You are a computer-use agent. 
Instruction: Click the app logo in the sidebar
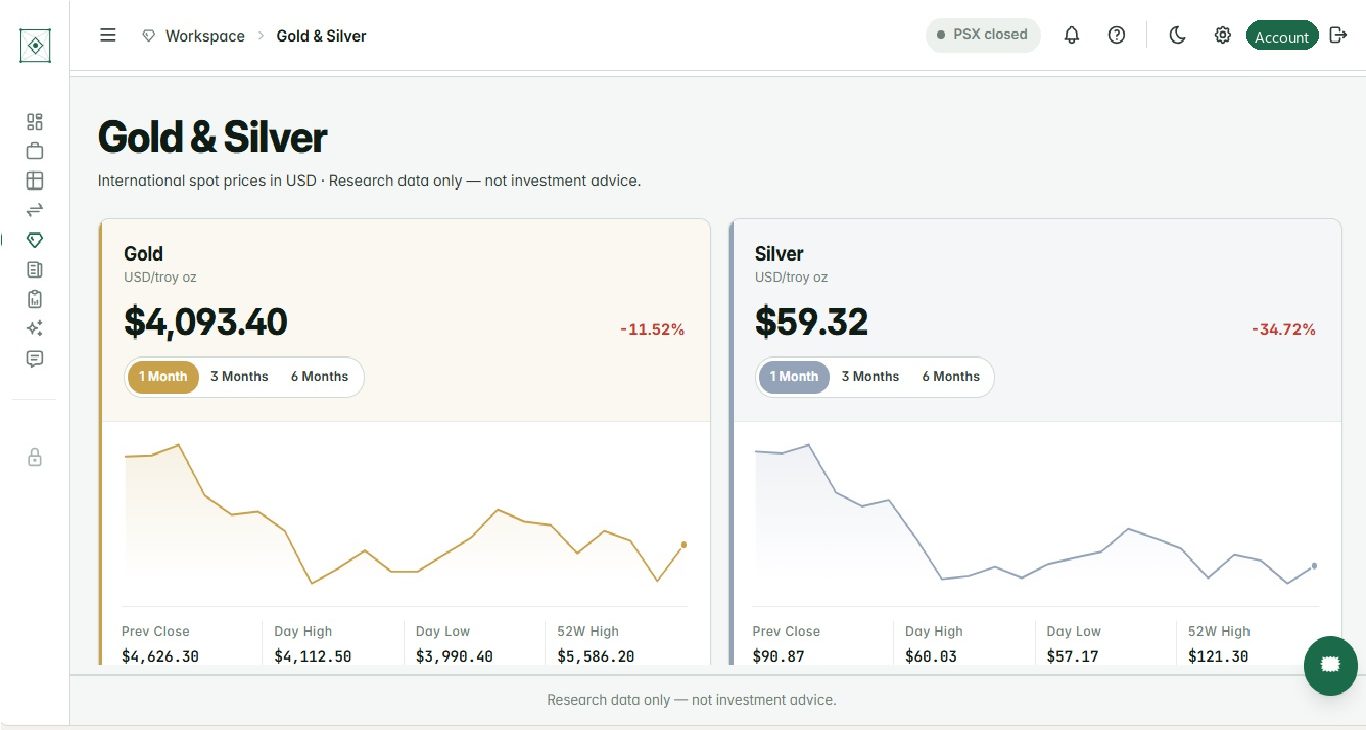[35, 45]
